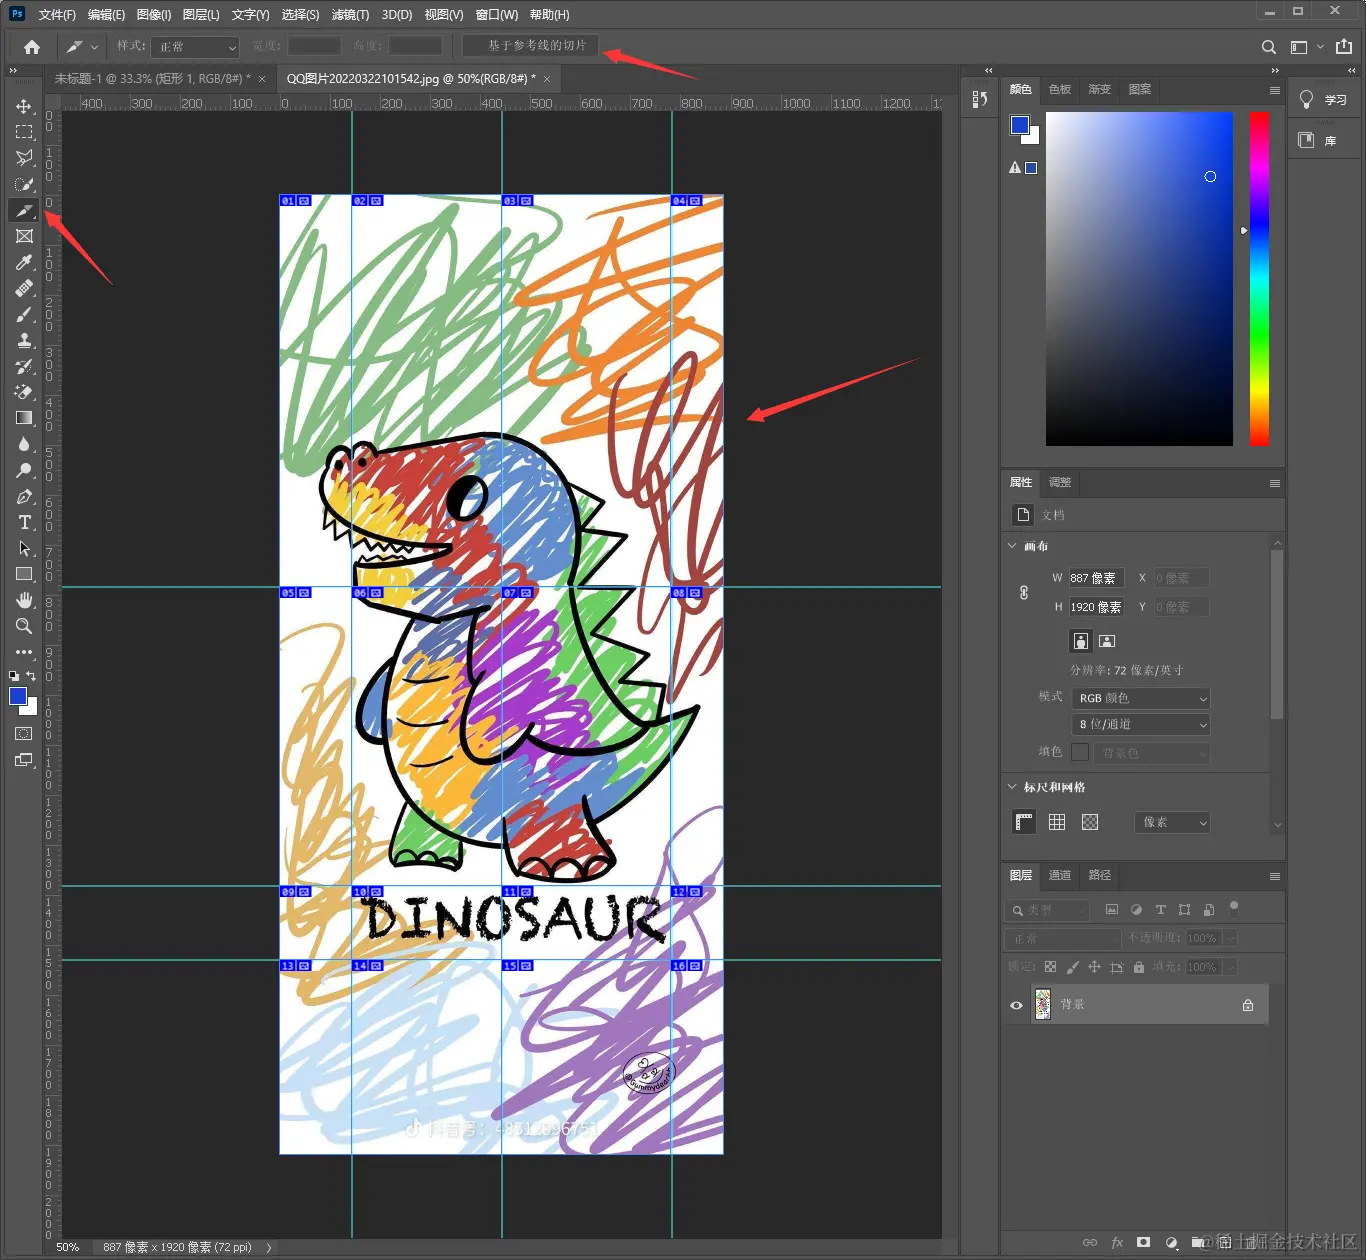Select the Pen tool

click(x=24, y=496)
